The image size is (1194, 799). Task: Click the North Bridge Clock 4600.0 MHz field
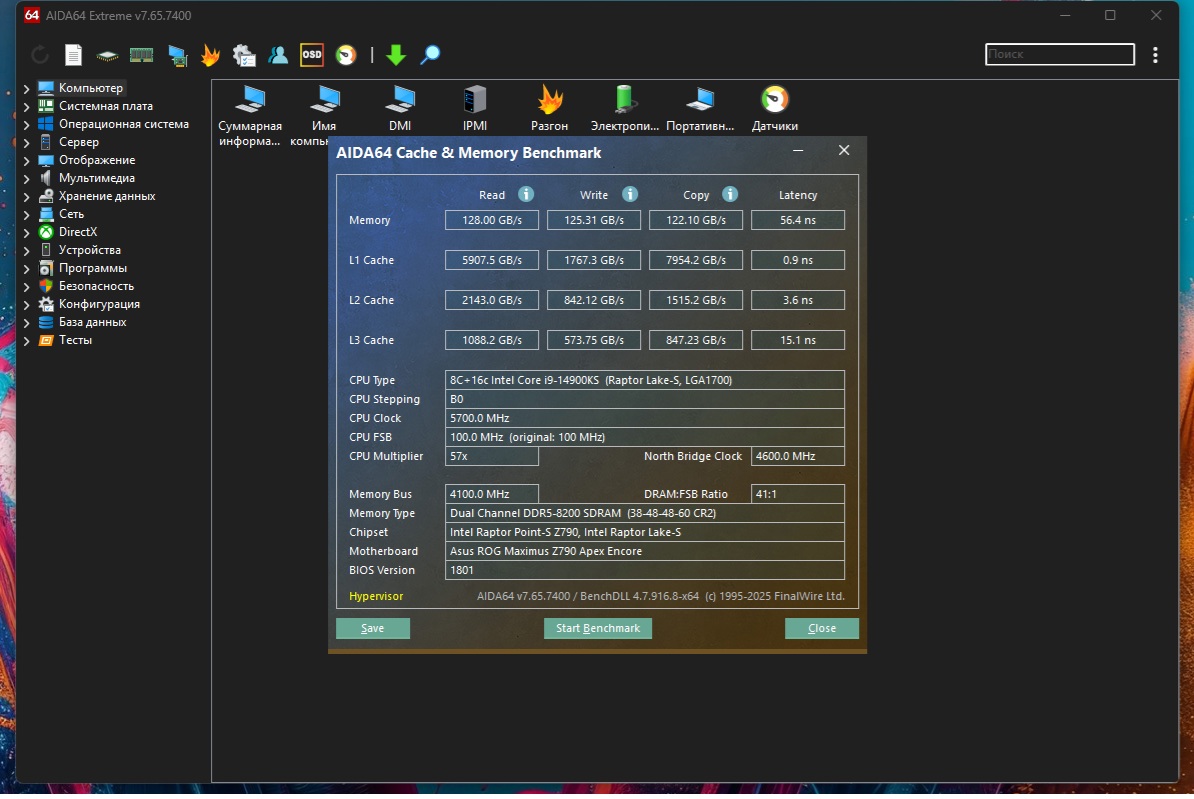pos(797,456)
